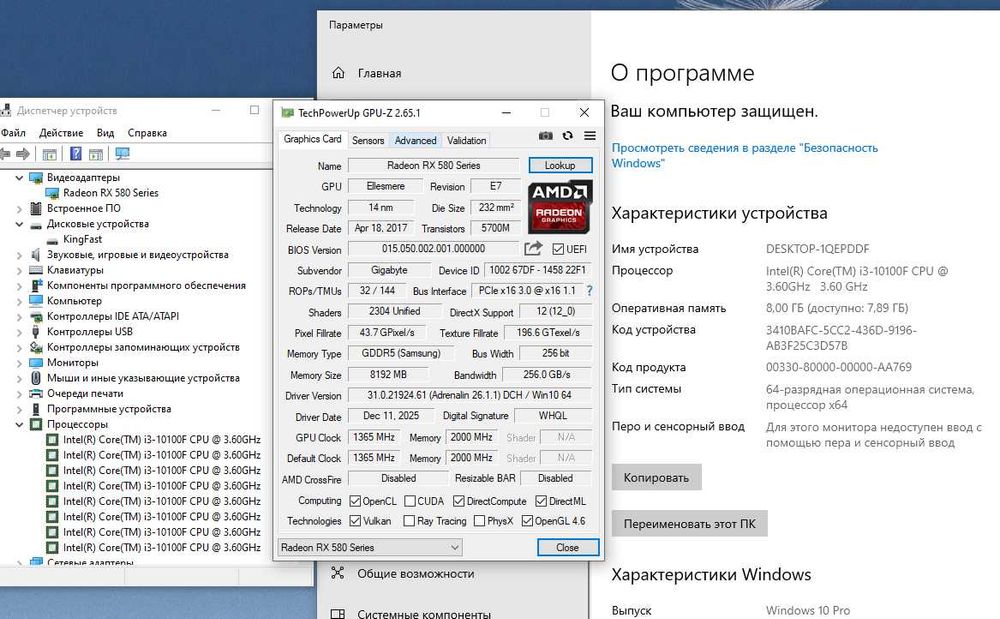The image size is (1000, 619).
Task: Click home icon next to Главная
Action: pos(338,73)
